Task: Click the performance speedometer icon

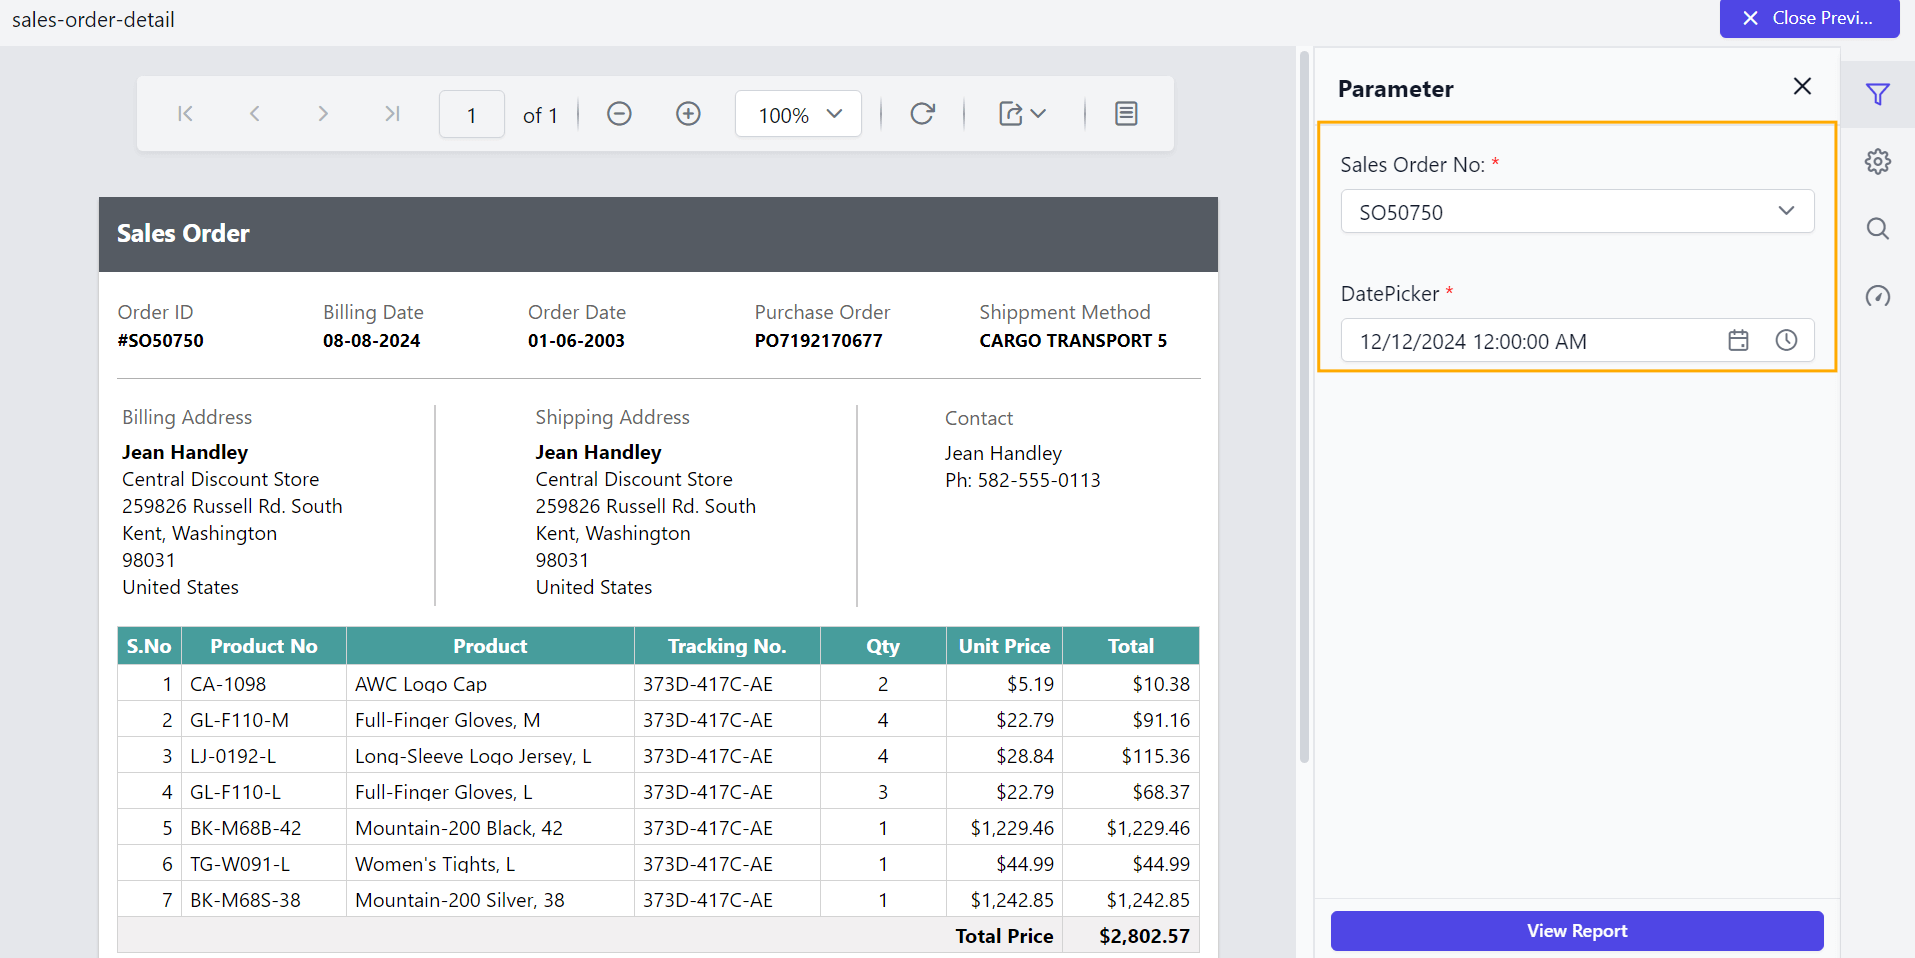Action: click(x=1878, y=296)
